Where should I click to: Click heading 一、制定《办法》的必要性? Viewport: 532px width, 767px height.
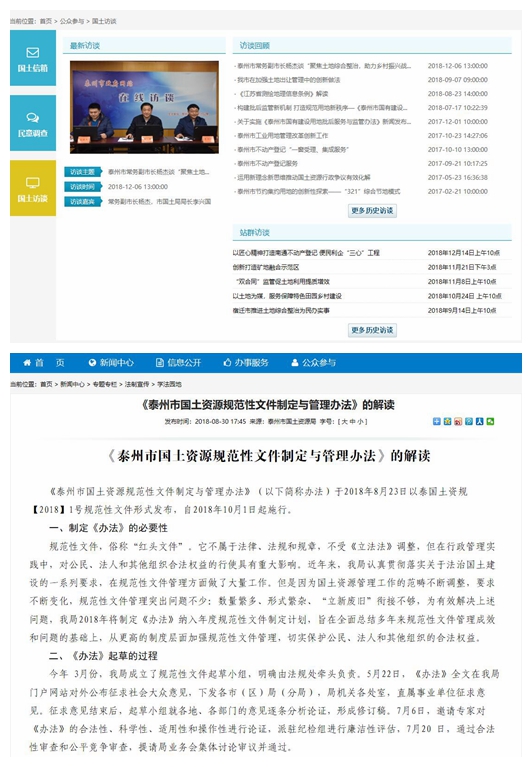108,528
